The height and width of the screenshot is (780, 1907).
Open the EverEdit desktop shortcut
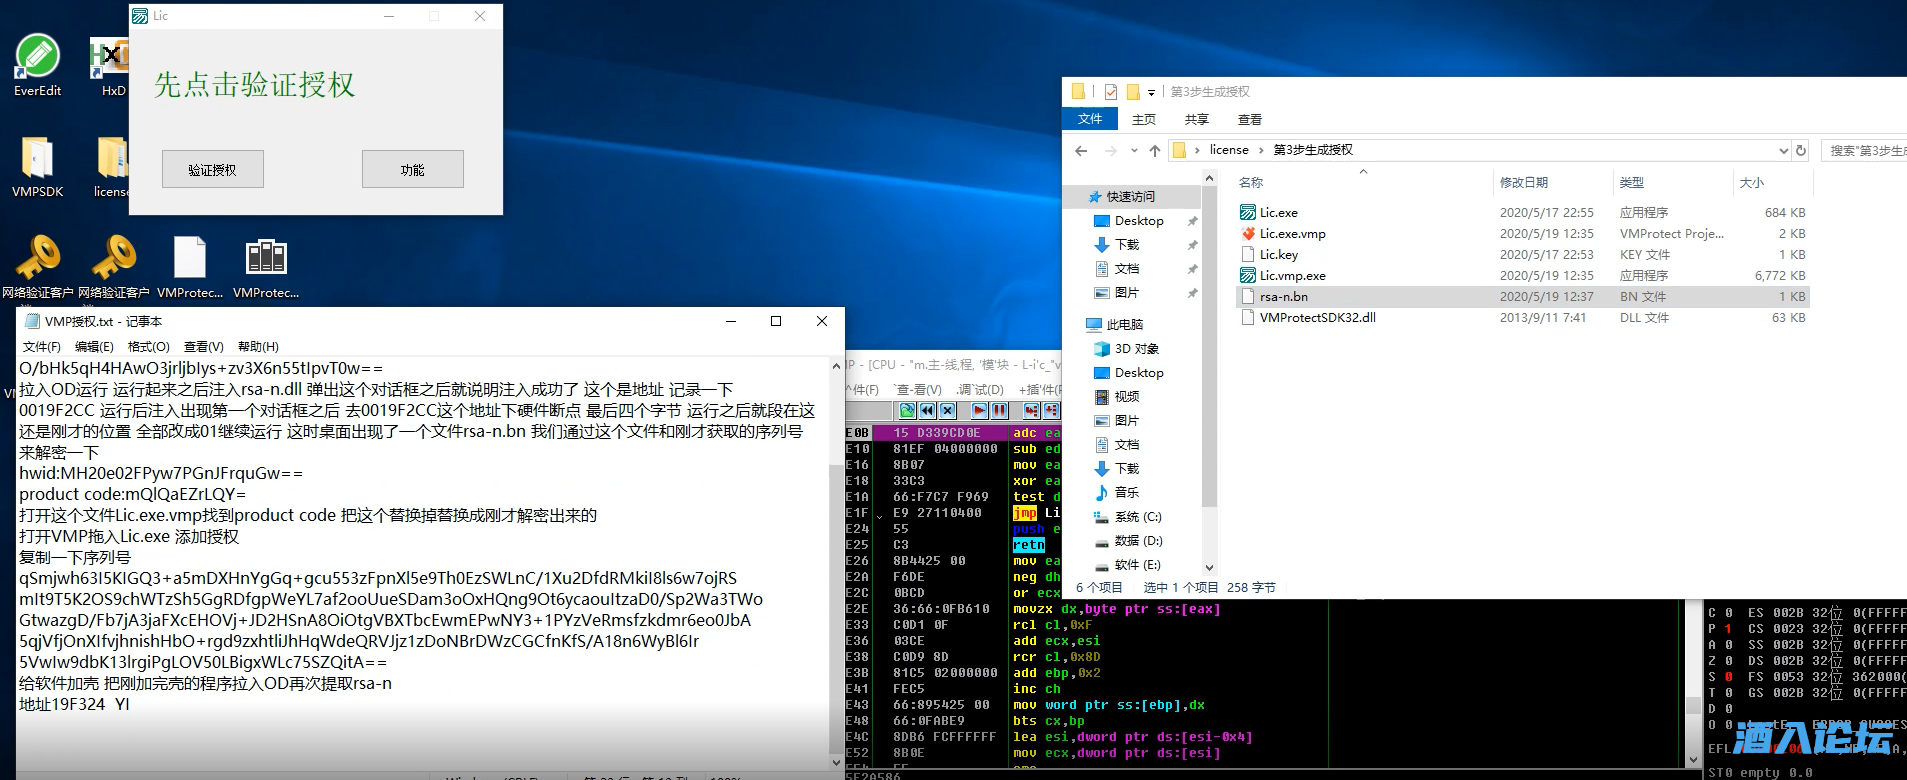click(37, 65)
